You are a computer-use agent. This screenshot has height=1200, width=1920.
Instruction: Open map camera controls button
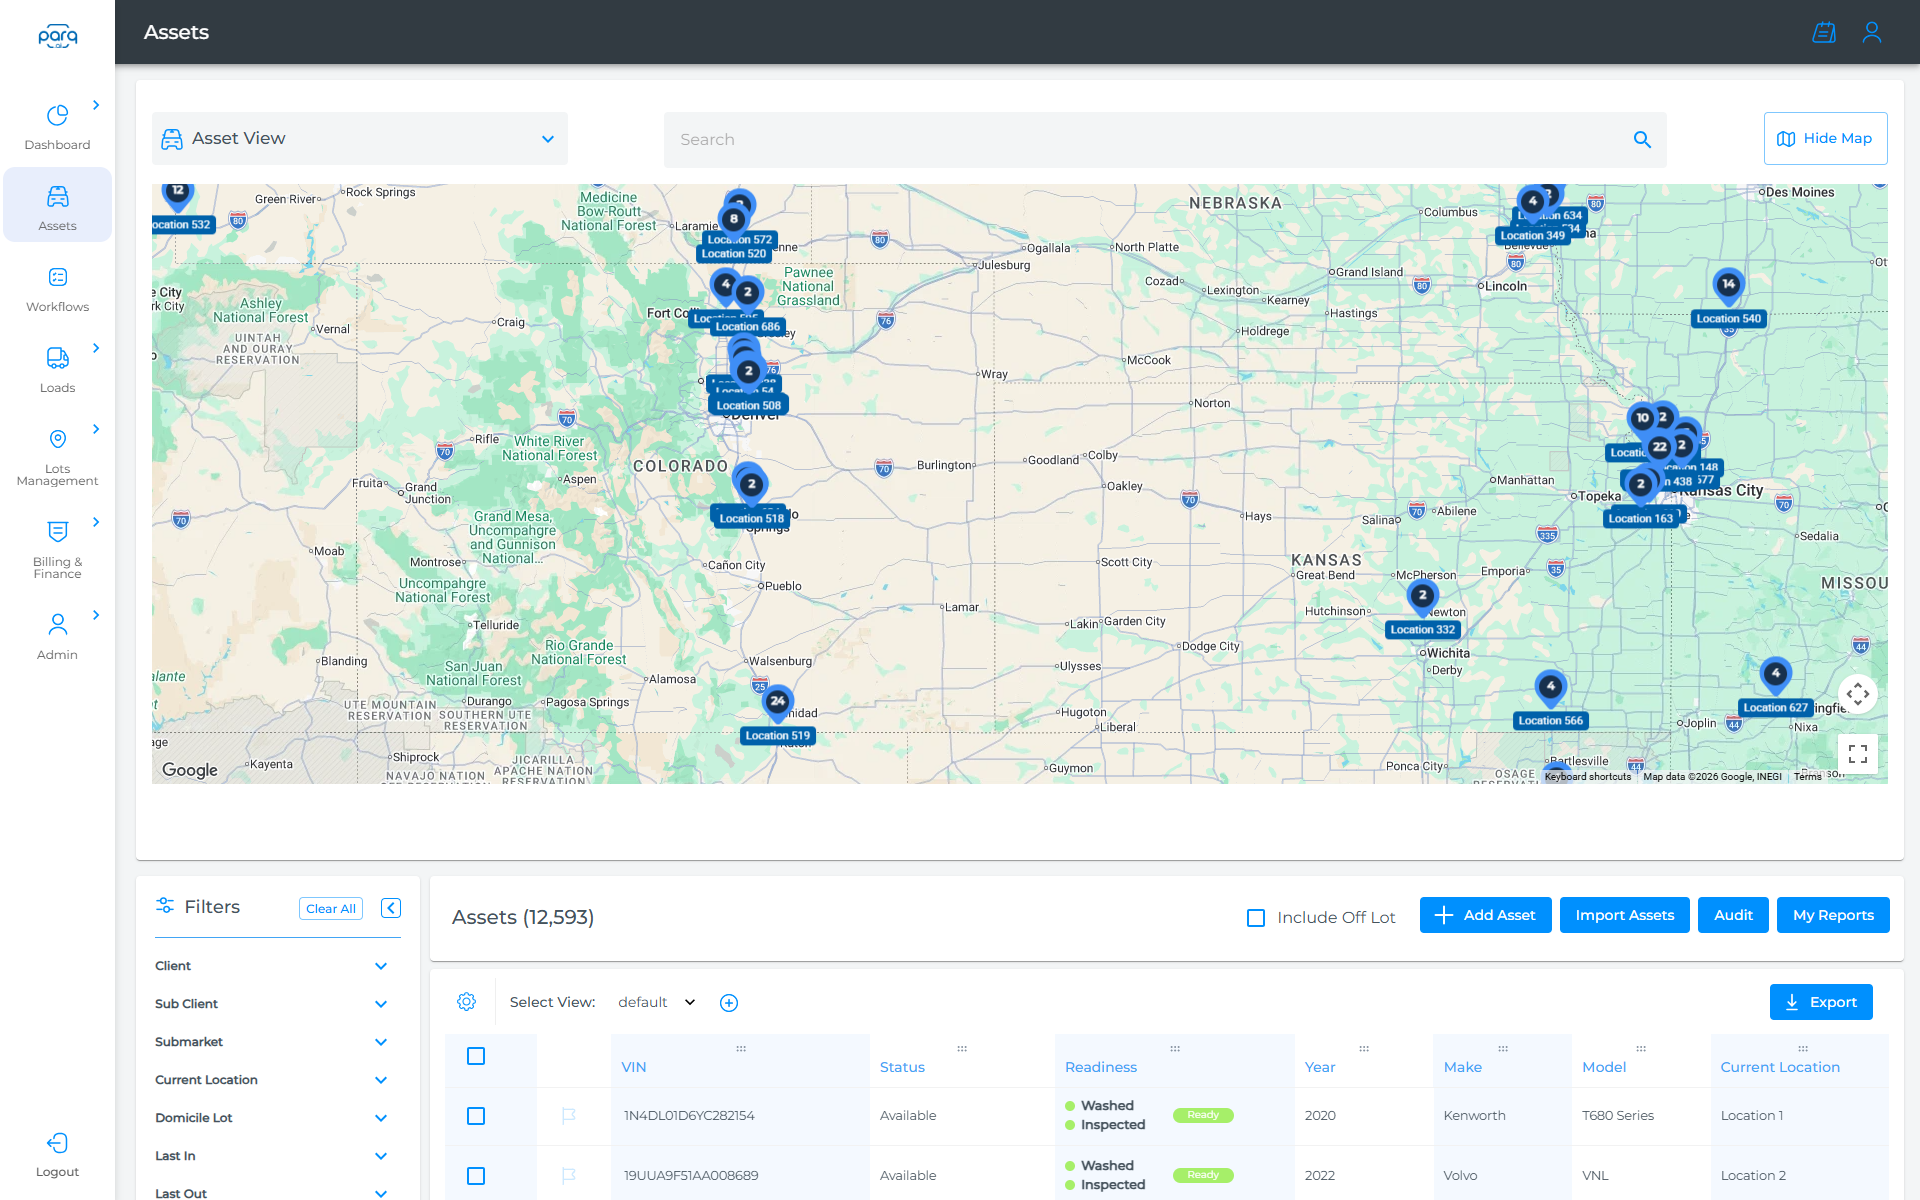[1858, 694]
